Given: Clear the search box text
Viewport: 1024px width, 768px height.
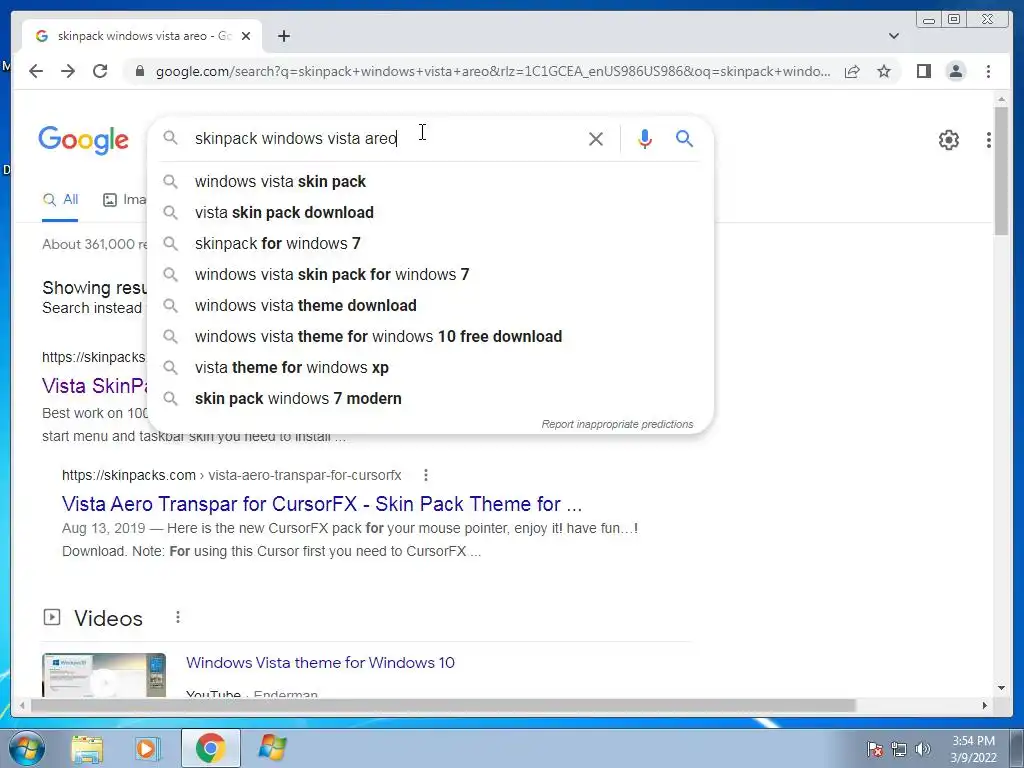Looking at the screenshot, I should click(x=596, y=138).
